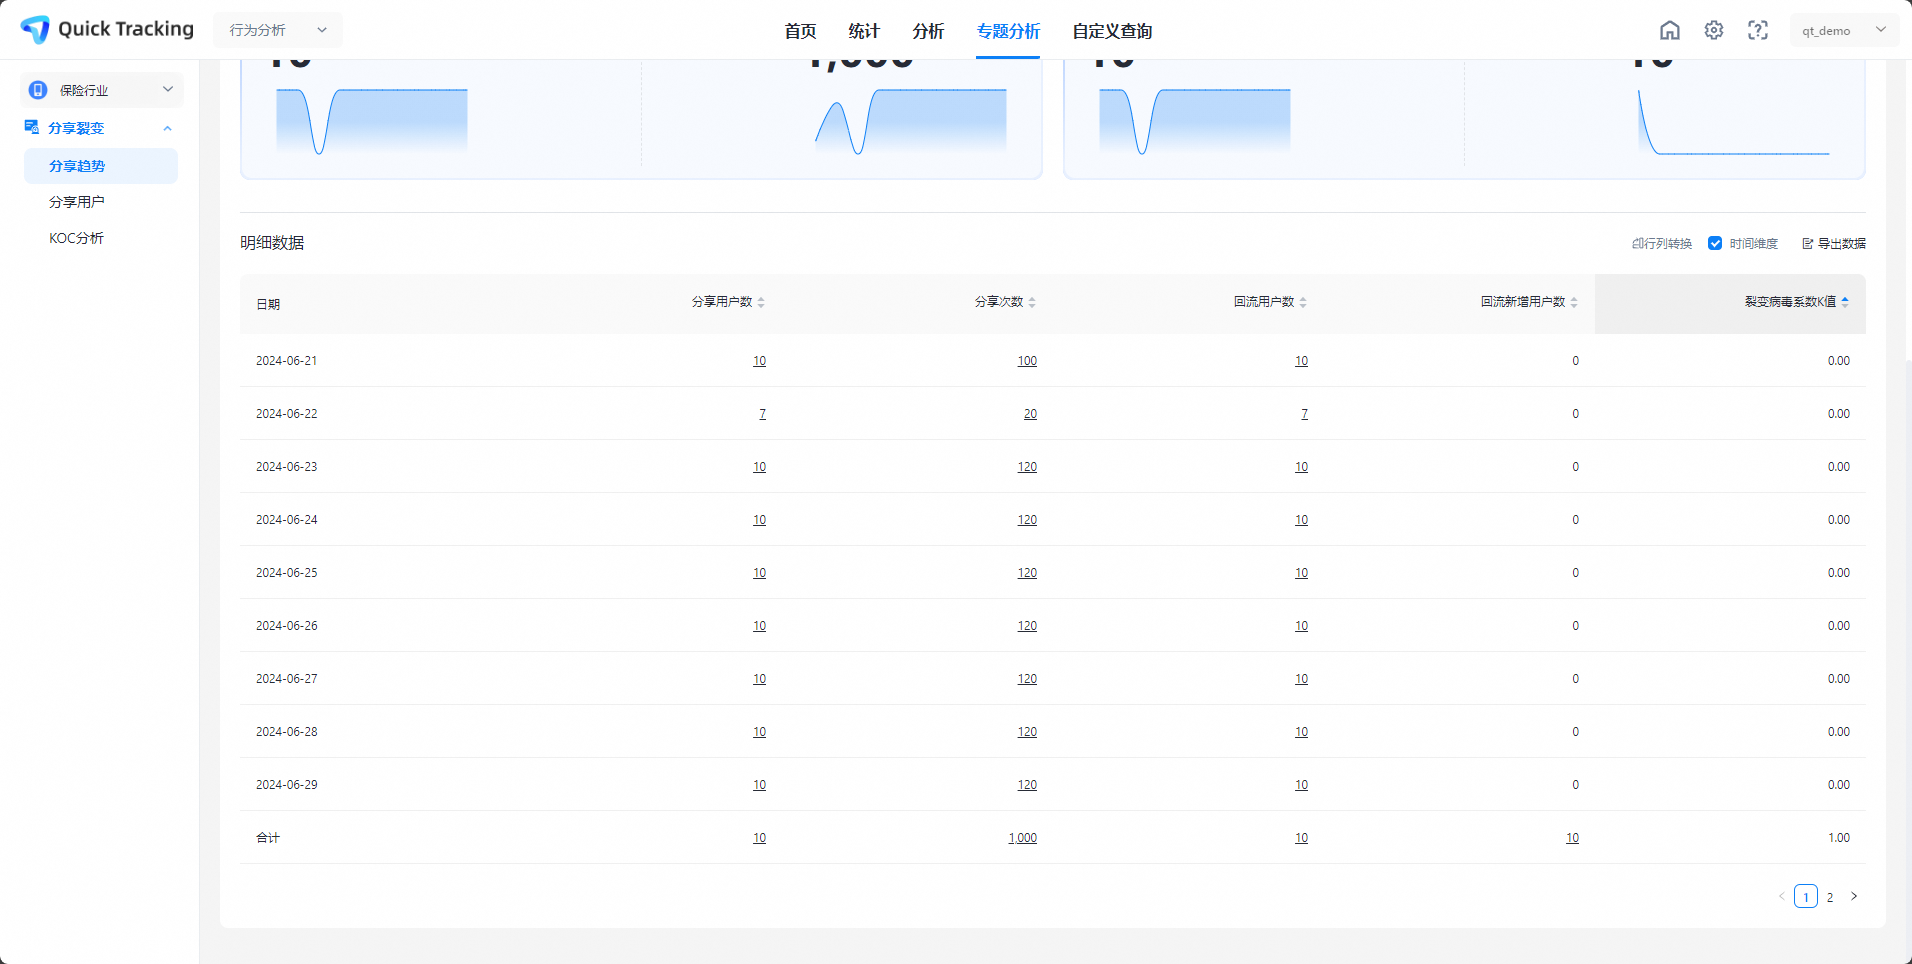Viewport: 1912px width, 964px height.
Task: Open the 行为分析 dropdown
Action: coord(278,30)
